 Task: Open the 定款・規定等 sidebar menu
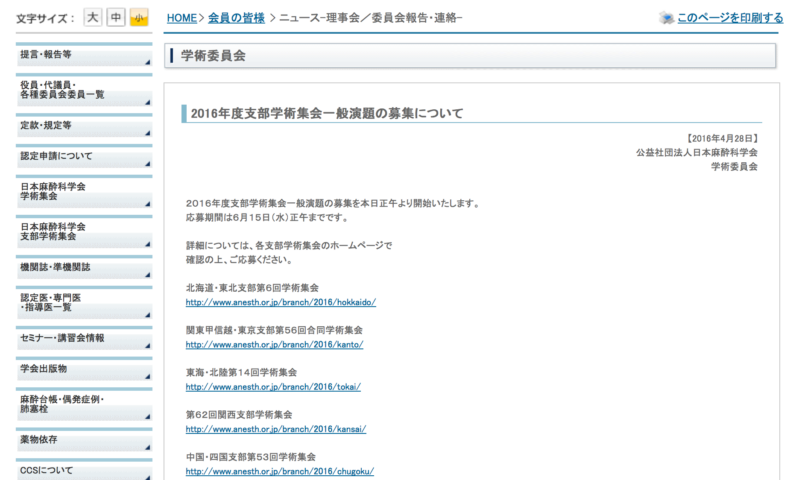(84, 126)
